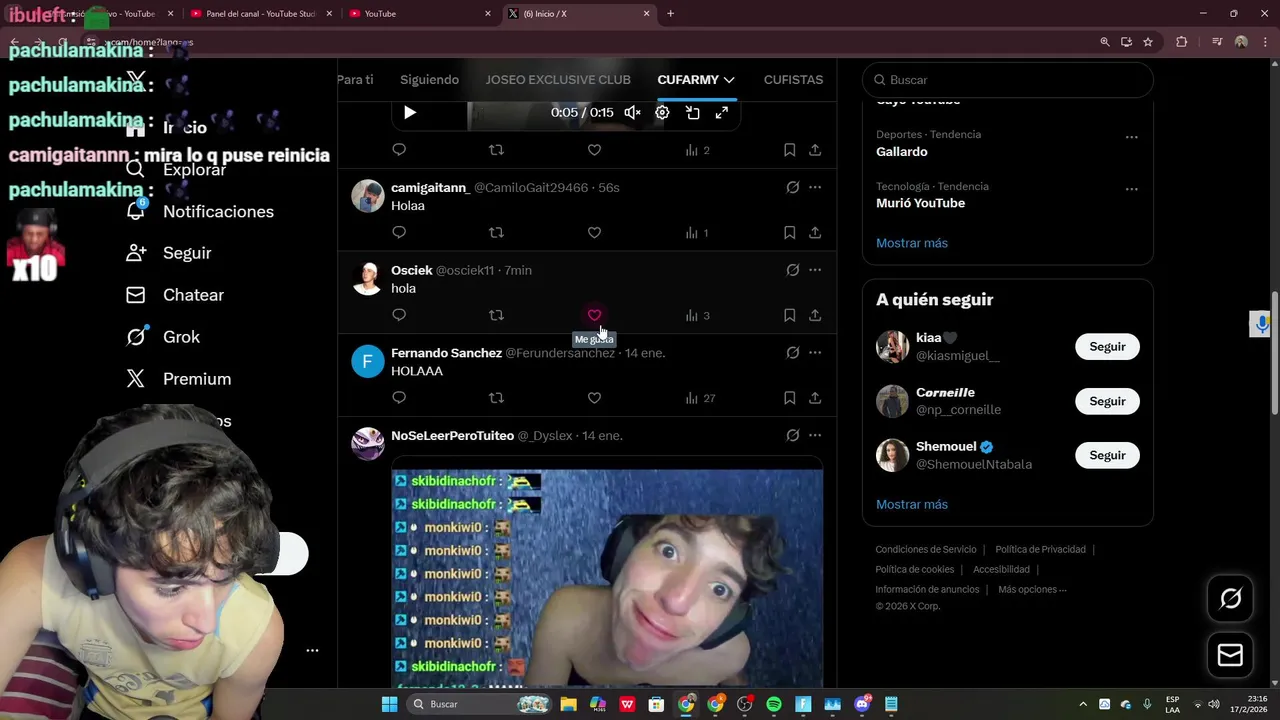
Task: Open a new browser tab
Action: (670, 14)
